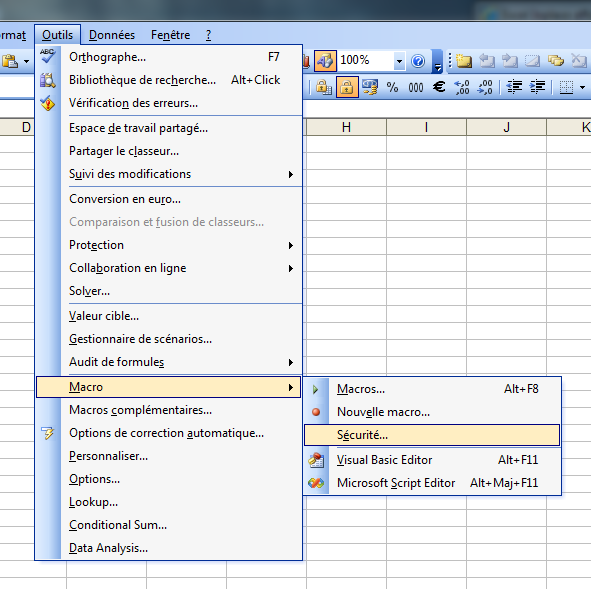Click the increase indent icon

[537, 87]
